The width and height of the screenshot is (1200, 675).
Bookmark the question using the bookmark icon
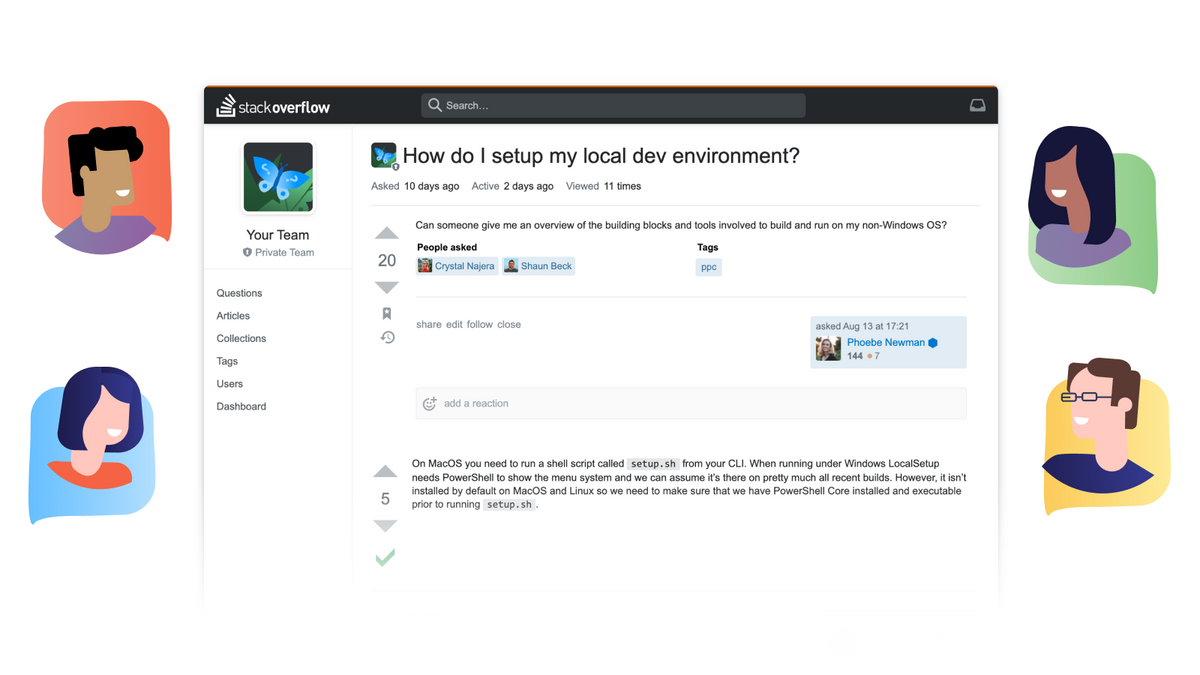coord(386,313)
